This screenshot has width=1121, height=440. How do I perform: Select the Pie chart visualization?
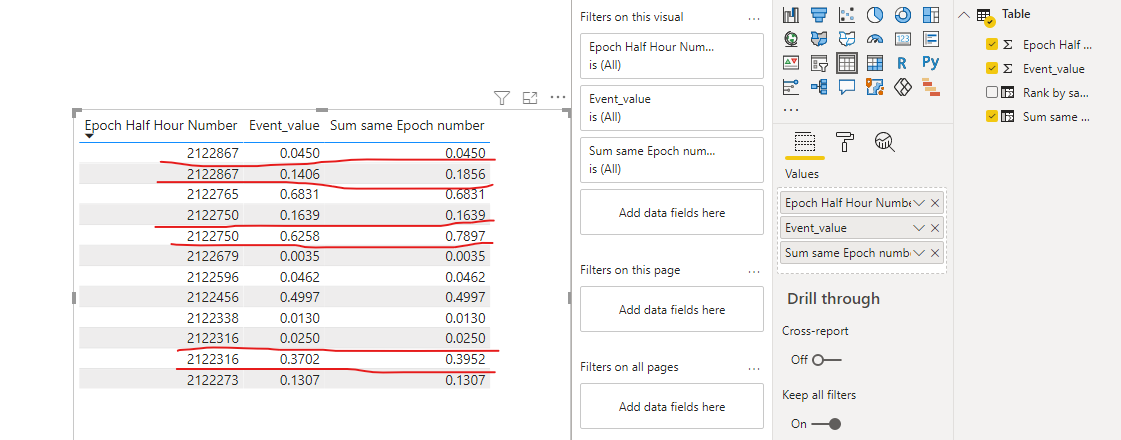[874, 14]
